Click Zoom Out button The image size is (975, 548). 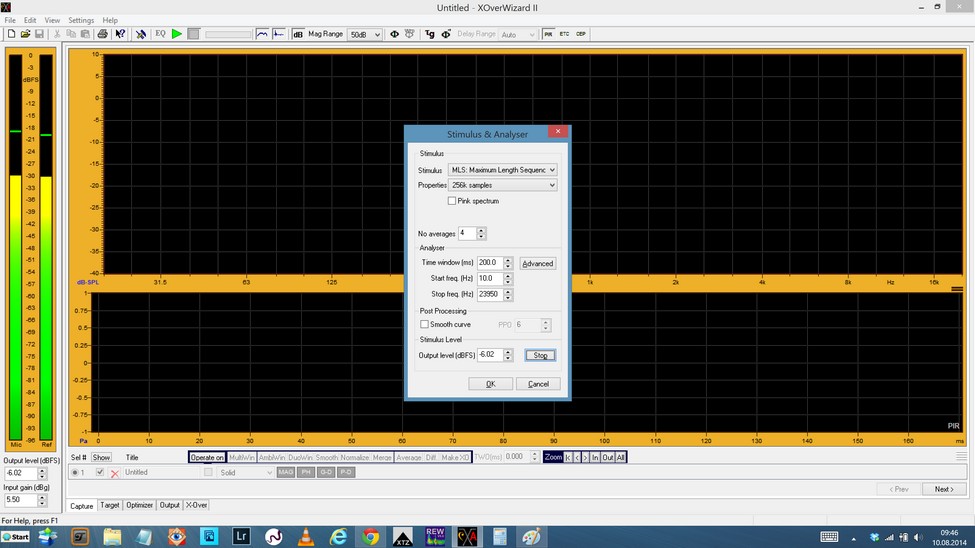point(608,457)
